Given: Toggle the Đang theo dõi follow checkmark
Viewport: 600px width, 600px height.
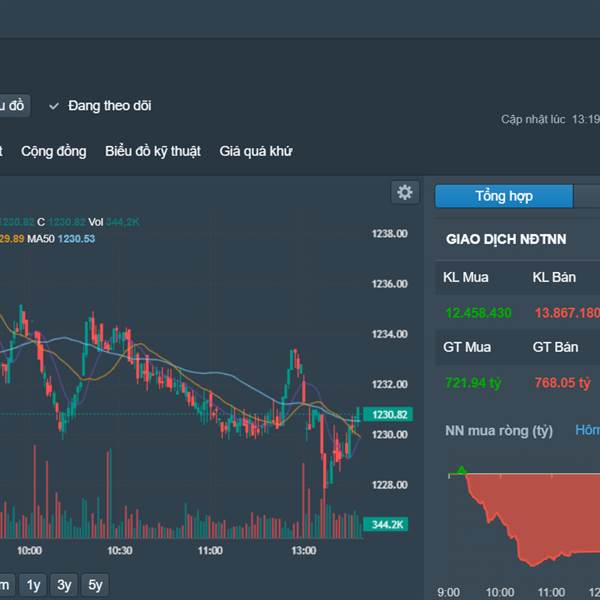Looking at the screenshot, I should (54, 106).
